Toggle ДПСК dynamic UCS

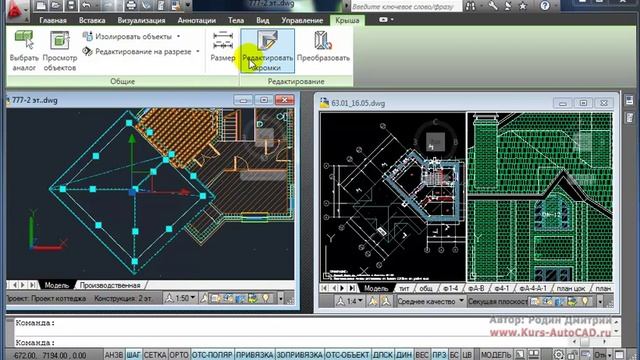[382, 355]
